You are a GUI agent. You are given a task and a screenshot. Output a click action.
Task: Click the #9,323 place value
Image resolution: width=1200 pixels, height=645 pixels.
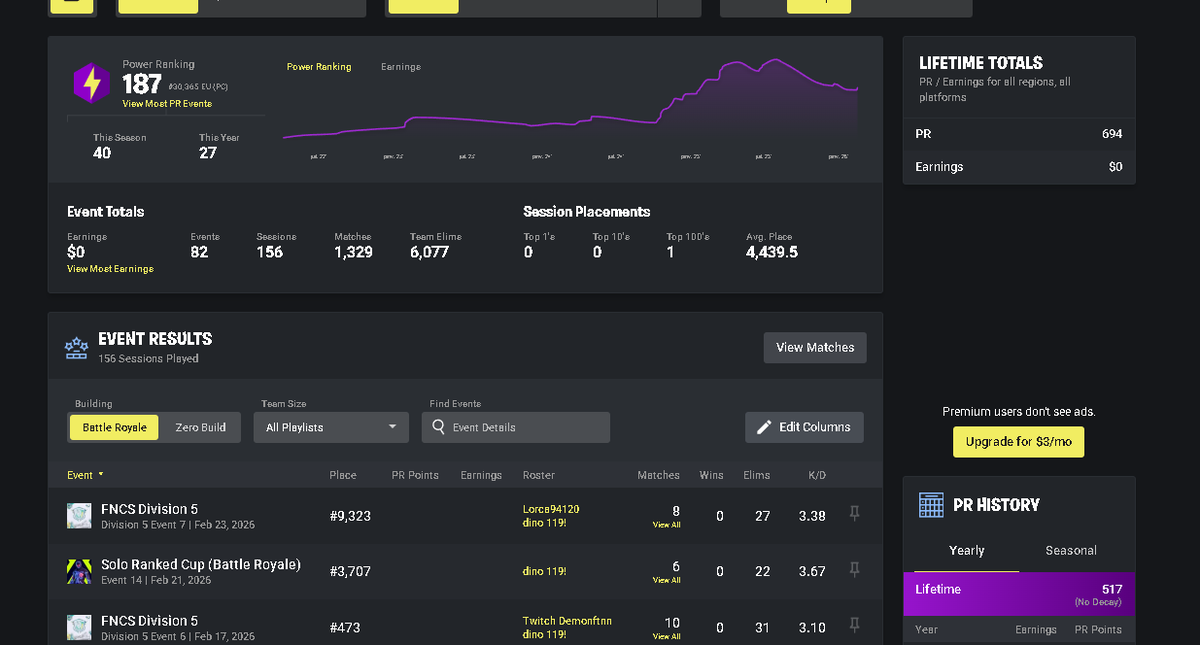tap(350, 516)
